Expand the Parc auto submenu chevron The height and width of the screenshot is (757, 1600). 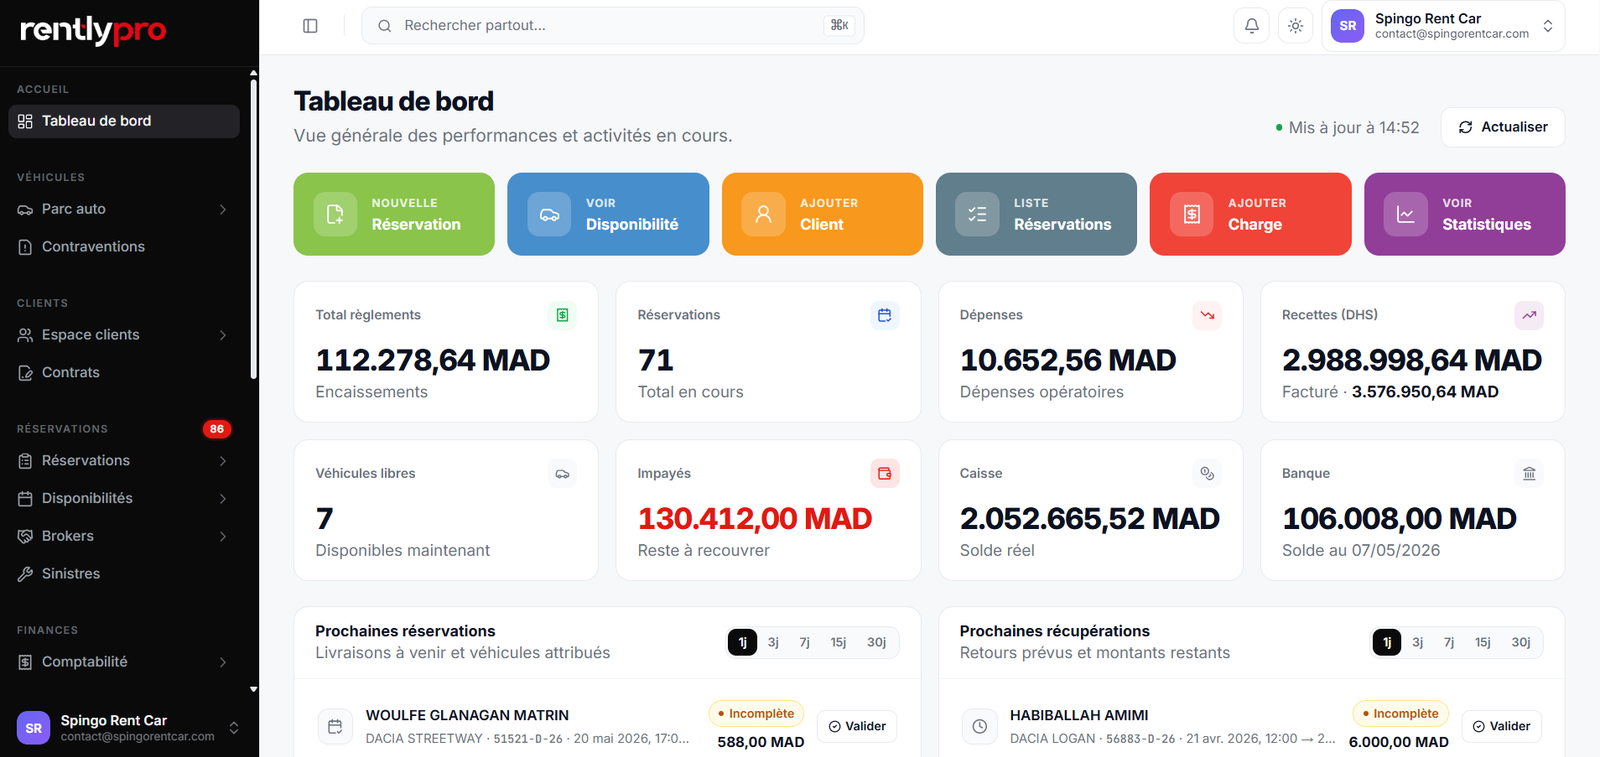223,209
